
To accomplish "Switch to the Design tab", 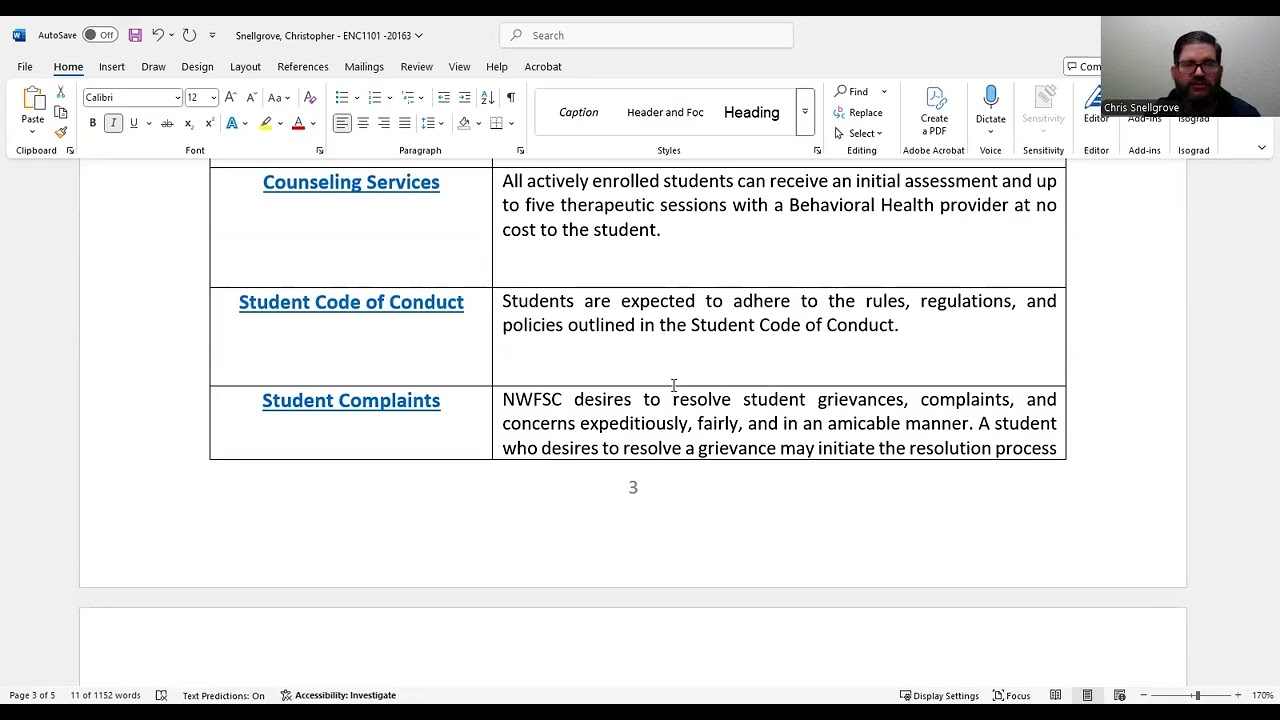I will (197, 66).
